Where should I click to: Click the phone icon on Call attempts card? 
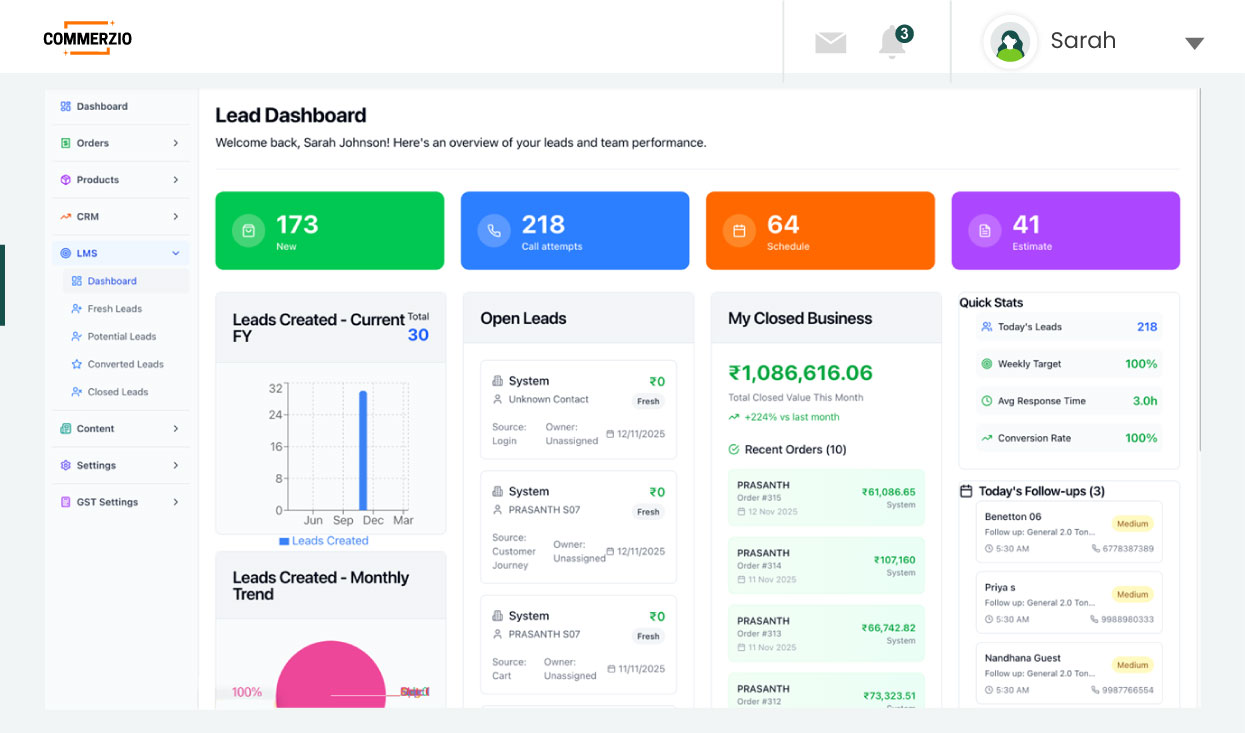(494, 230)
